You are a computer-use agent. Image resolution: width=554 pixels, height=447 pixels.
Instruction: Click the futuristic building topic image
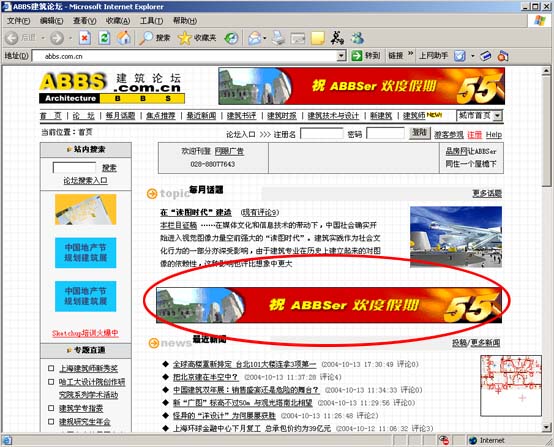[x=456, y=237]
